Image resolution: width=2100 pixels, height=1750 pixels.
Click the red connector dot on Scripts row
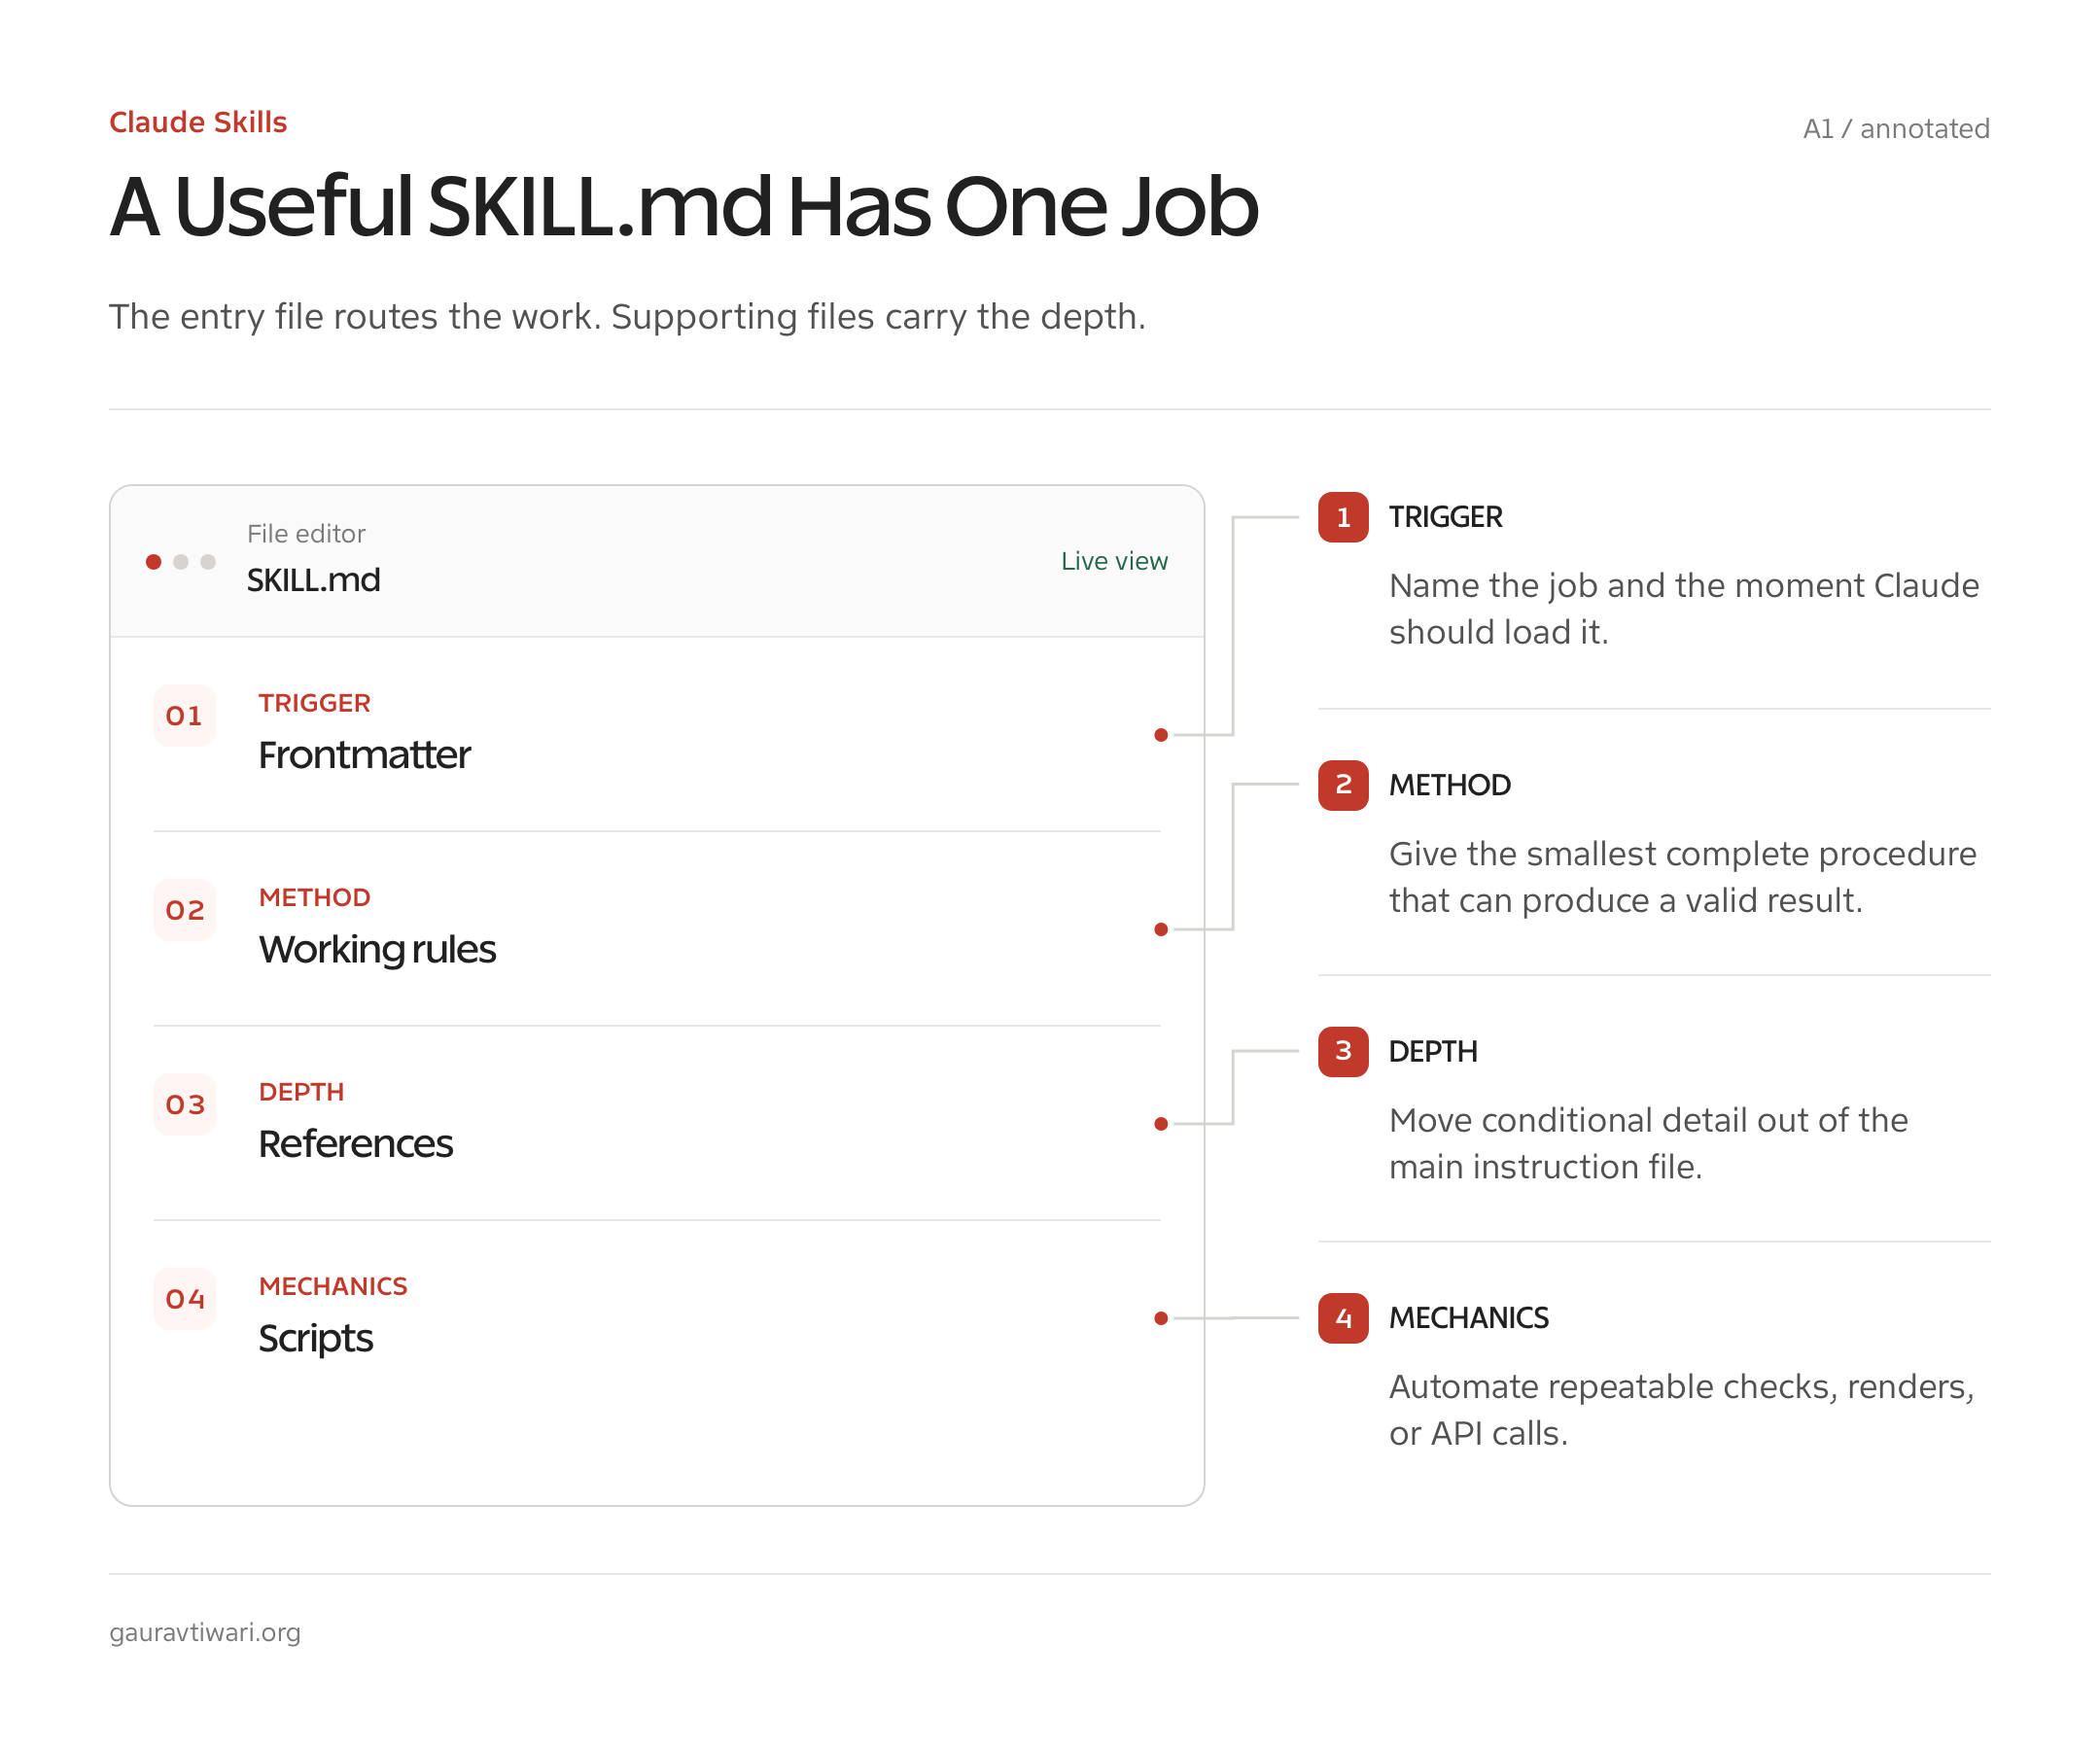[x=1161, y=1318]
